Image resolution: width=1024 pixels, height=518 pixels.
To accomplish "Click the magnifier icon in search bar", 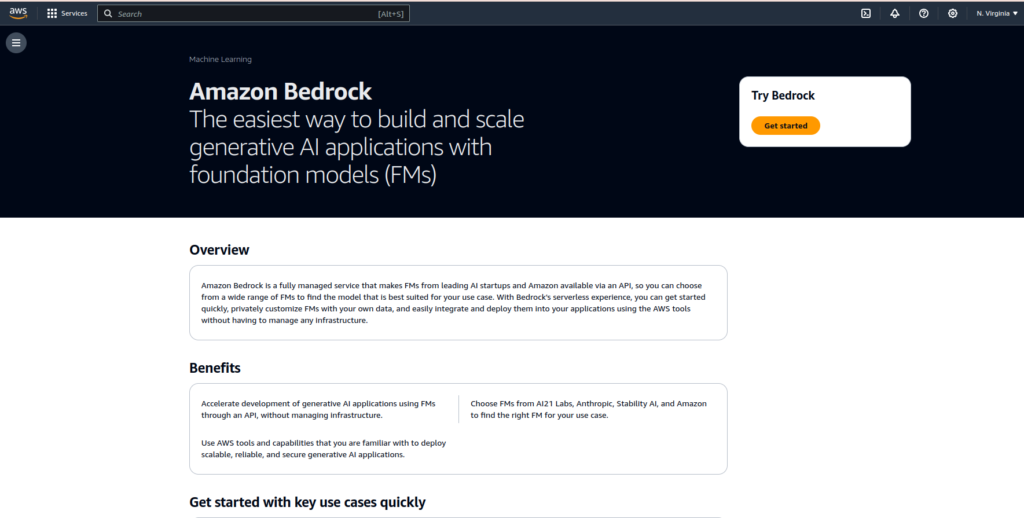I will (x=108, y=13).
